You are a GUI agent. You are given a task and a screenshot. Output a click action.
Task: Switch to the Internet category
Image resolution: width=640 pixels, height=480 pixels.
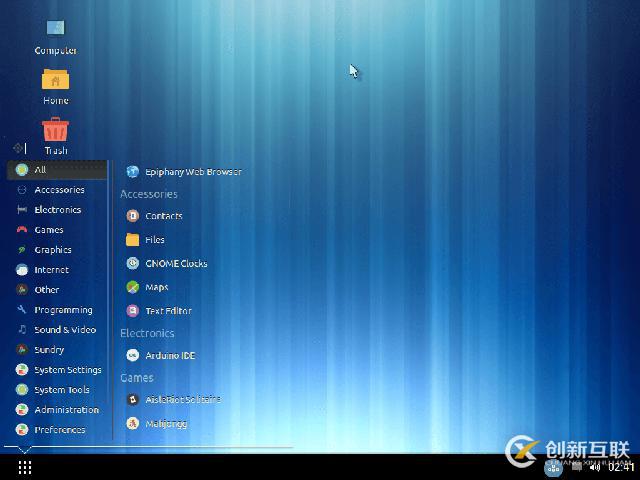point(51,270)
